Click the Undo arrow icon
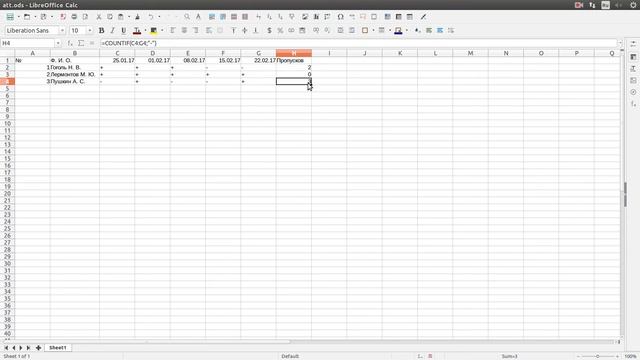This screenshot has height=360, width=640. click(x=151, y=17)
